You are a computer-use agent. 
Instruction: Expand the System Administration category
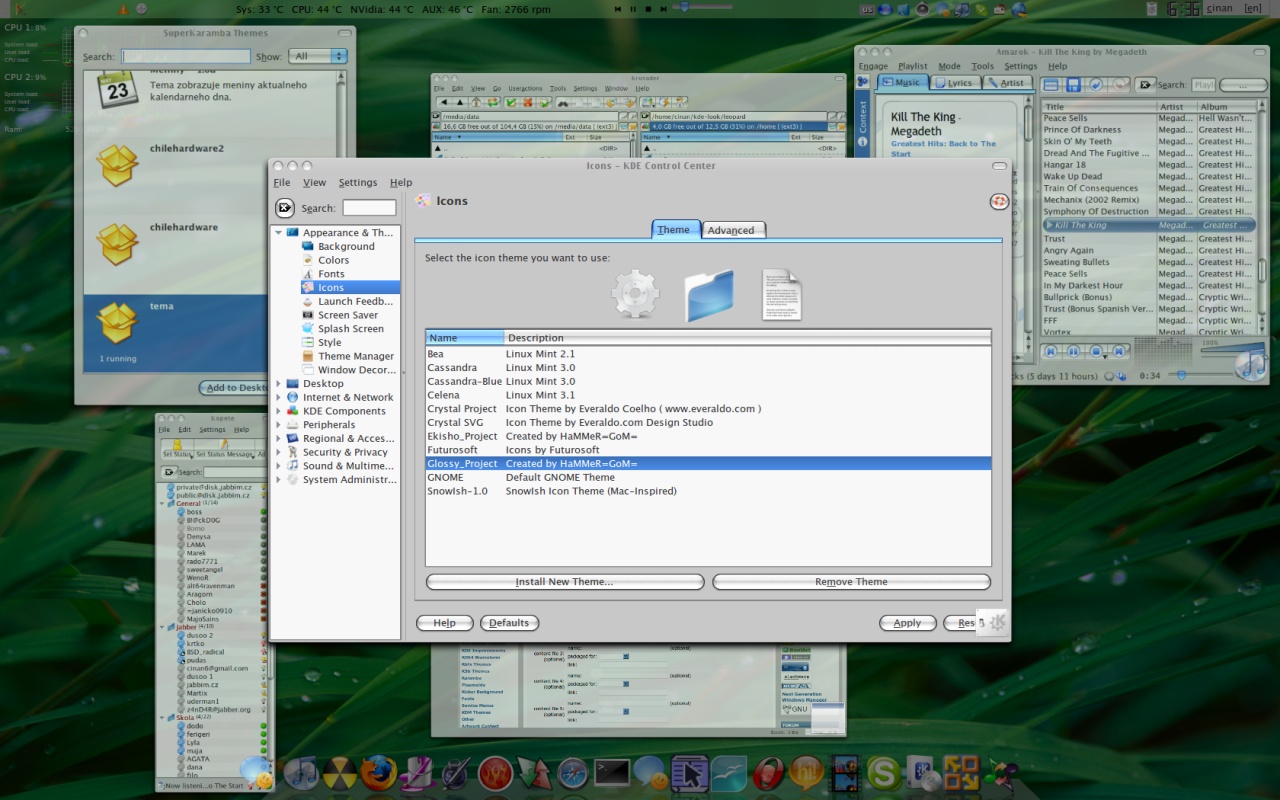pyautogui.click(x=279, y=480)
